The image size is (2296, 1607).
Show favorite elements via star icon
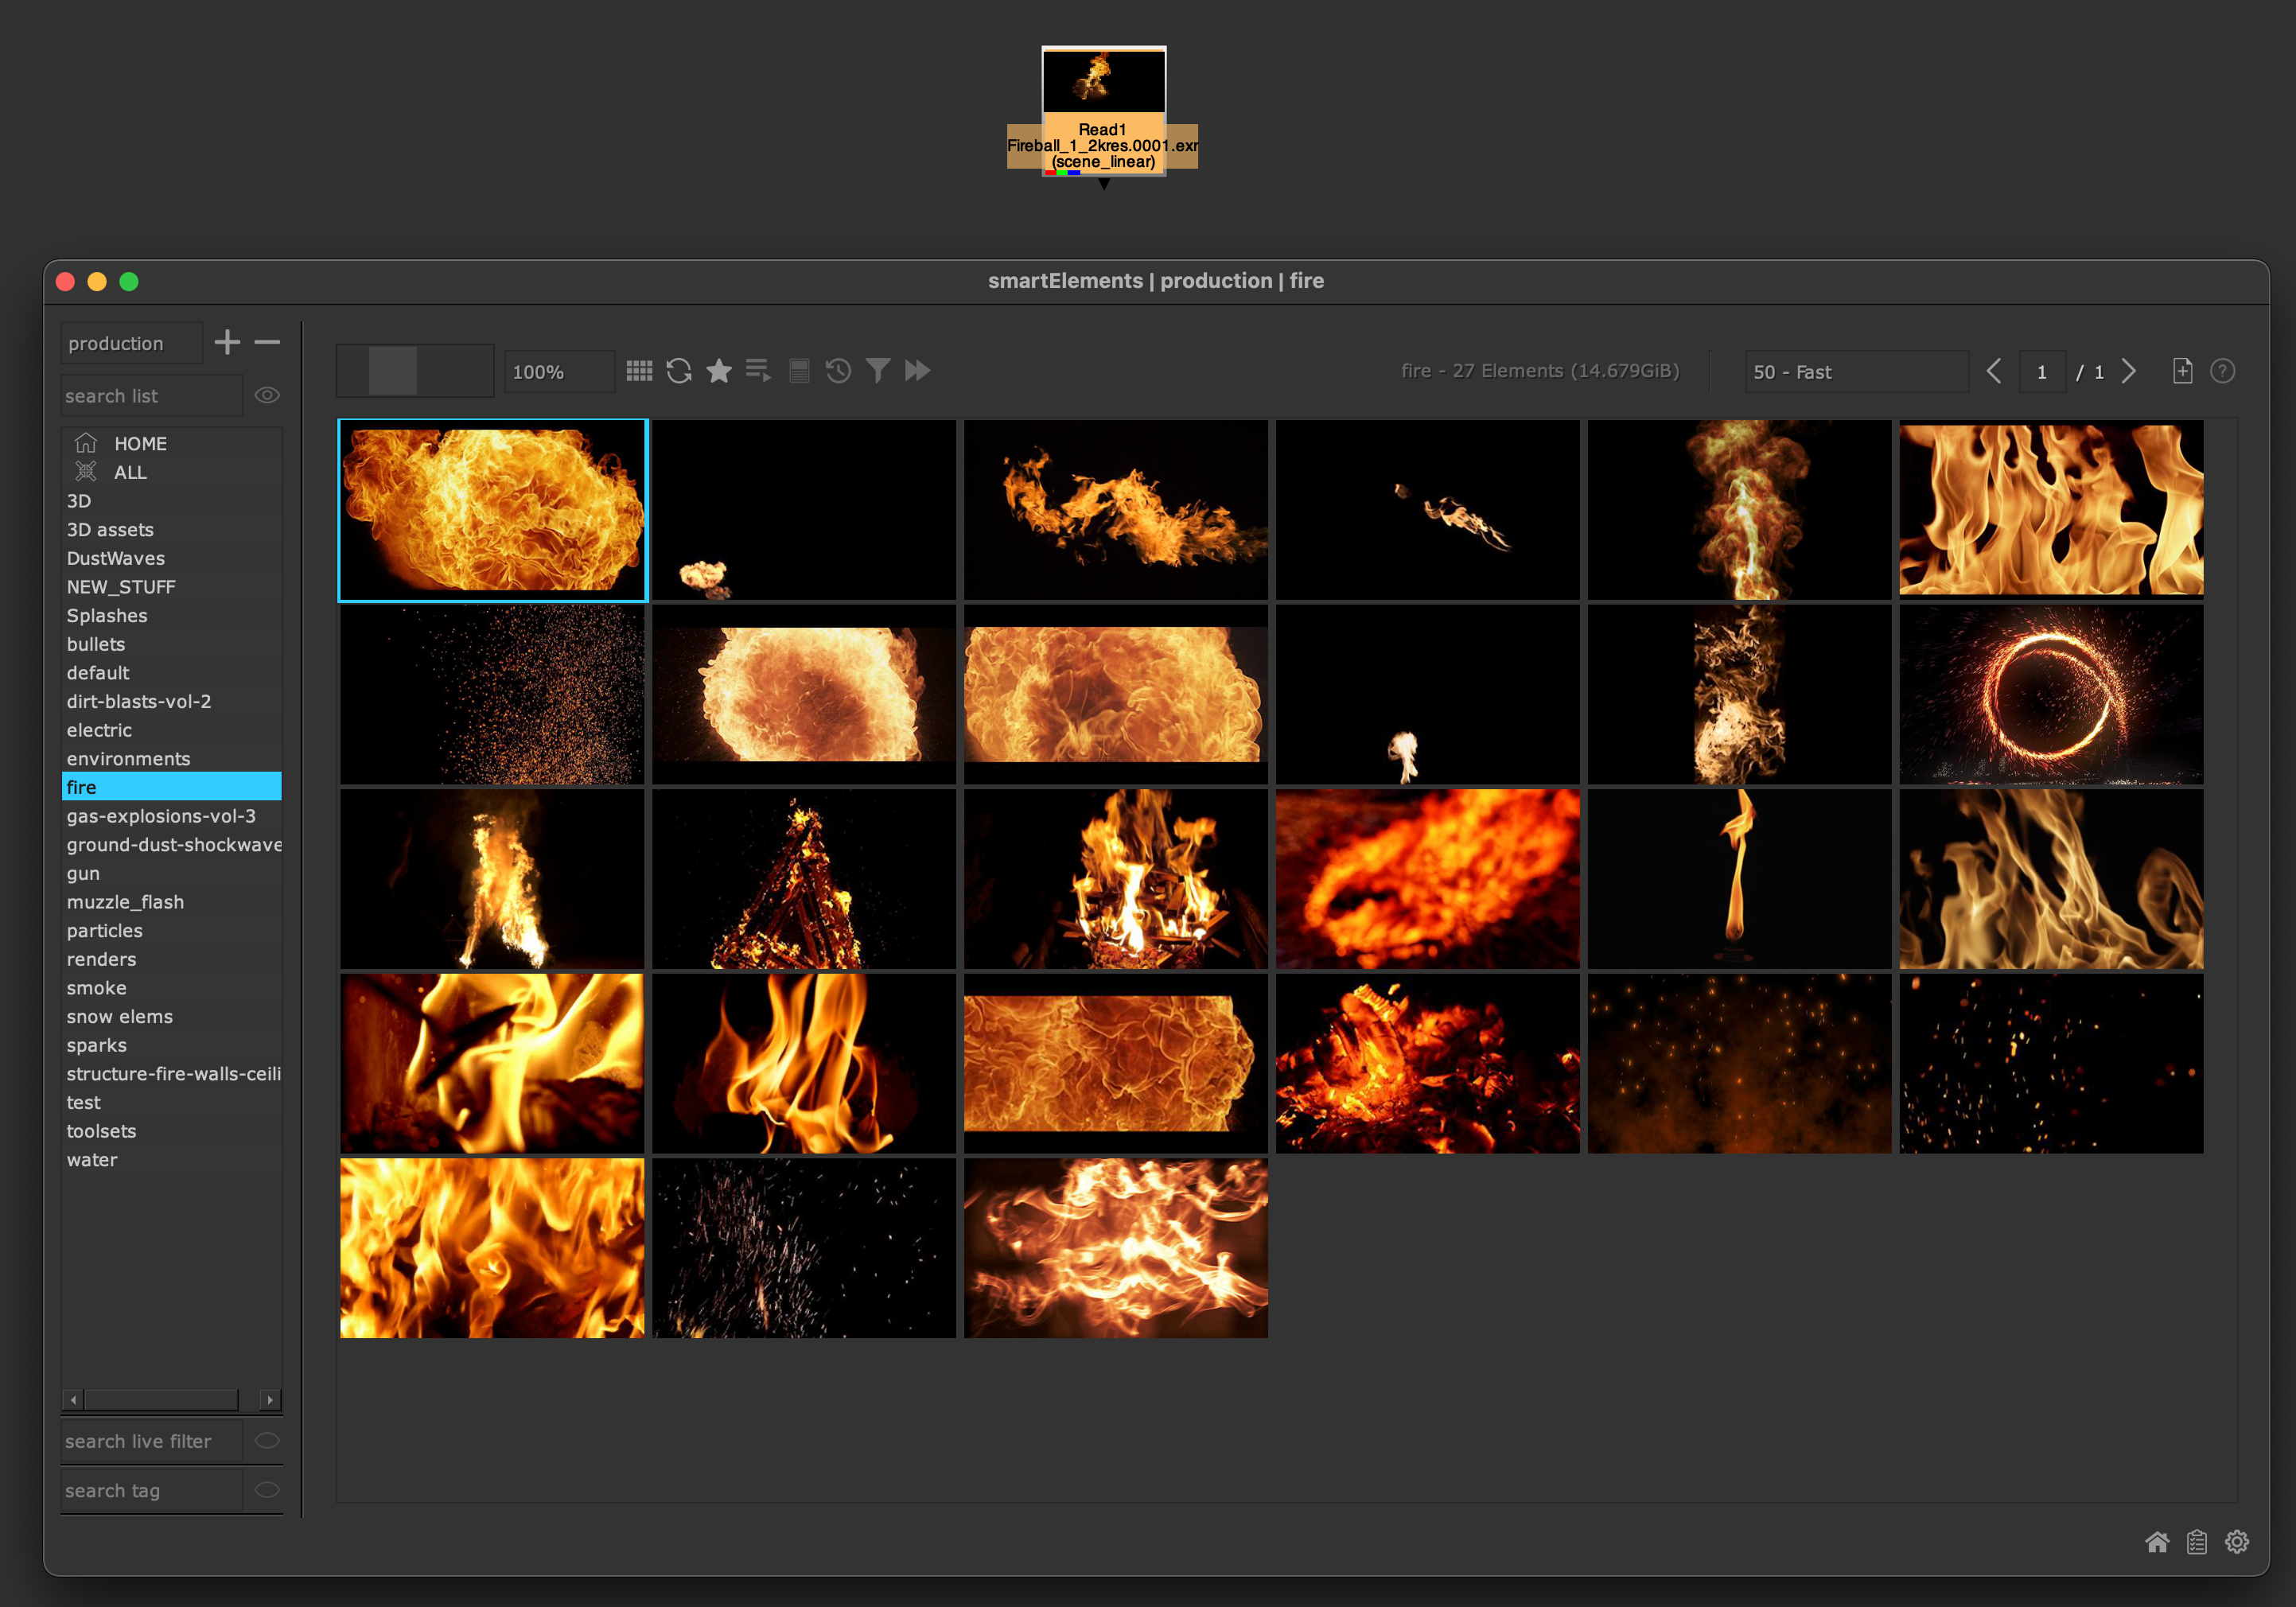click(719, 370)
